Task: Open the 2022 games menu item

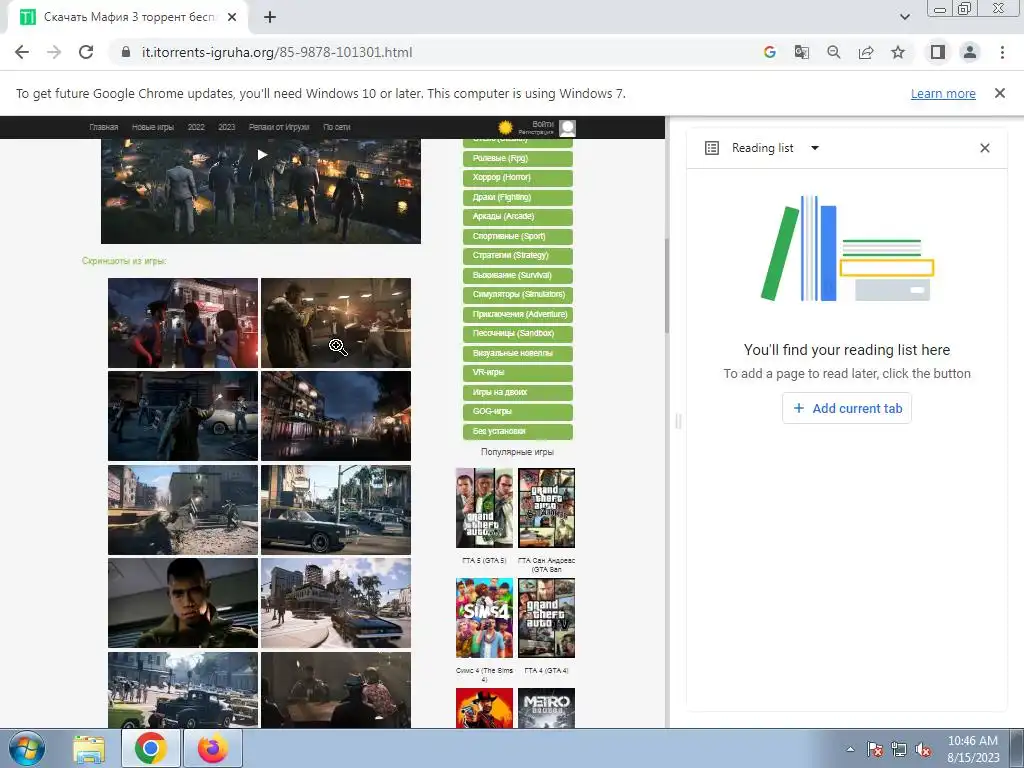Action: point(196,127)
